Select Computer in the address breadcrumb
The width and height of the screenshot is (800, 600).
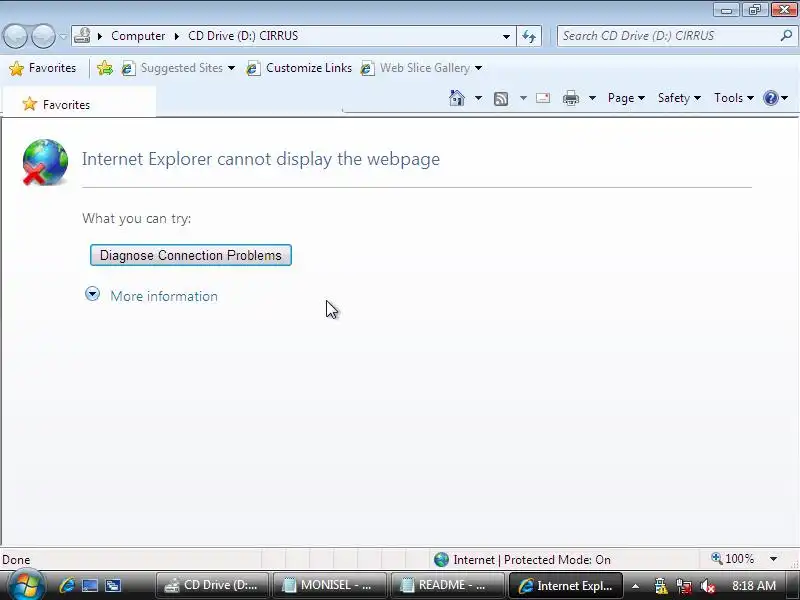[x=138, y=36]
